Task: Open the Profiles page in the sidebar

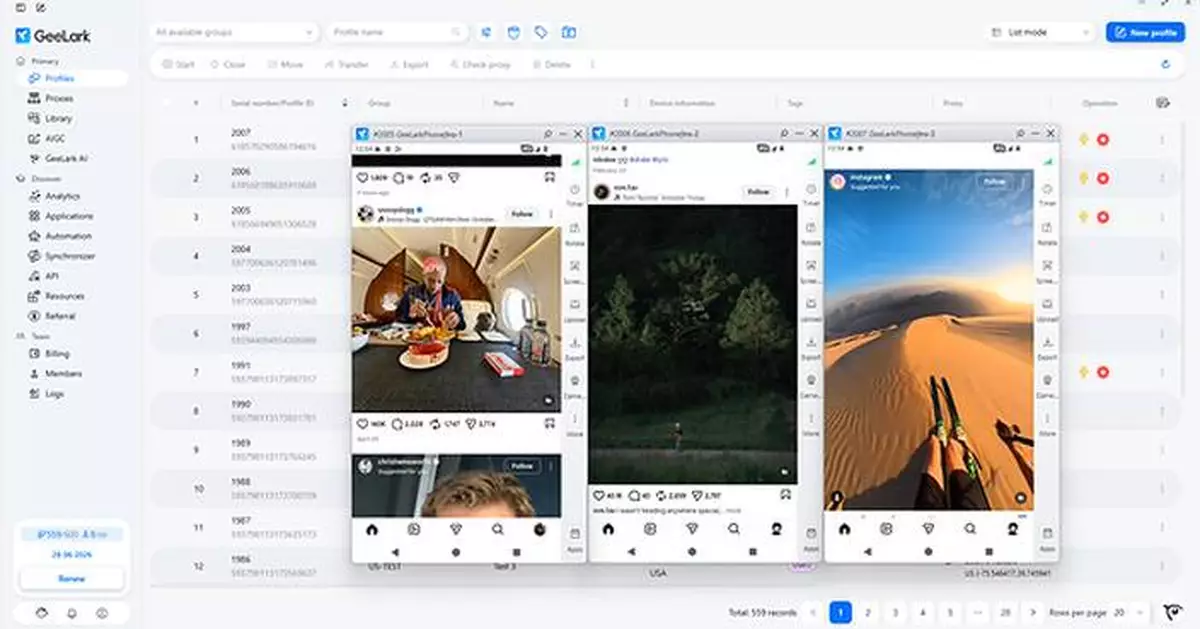Action: 72,78
